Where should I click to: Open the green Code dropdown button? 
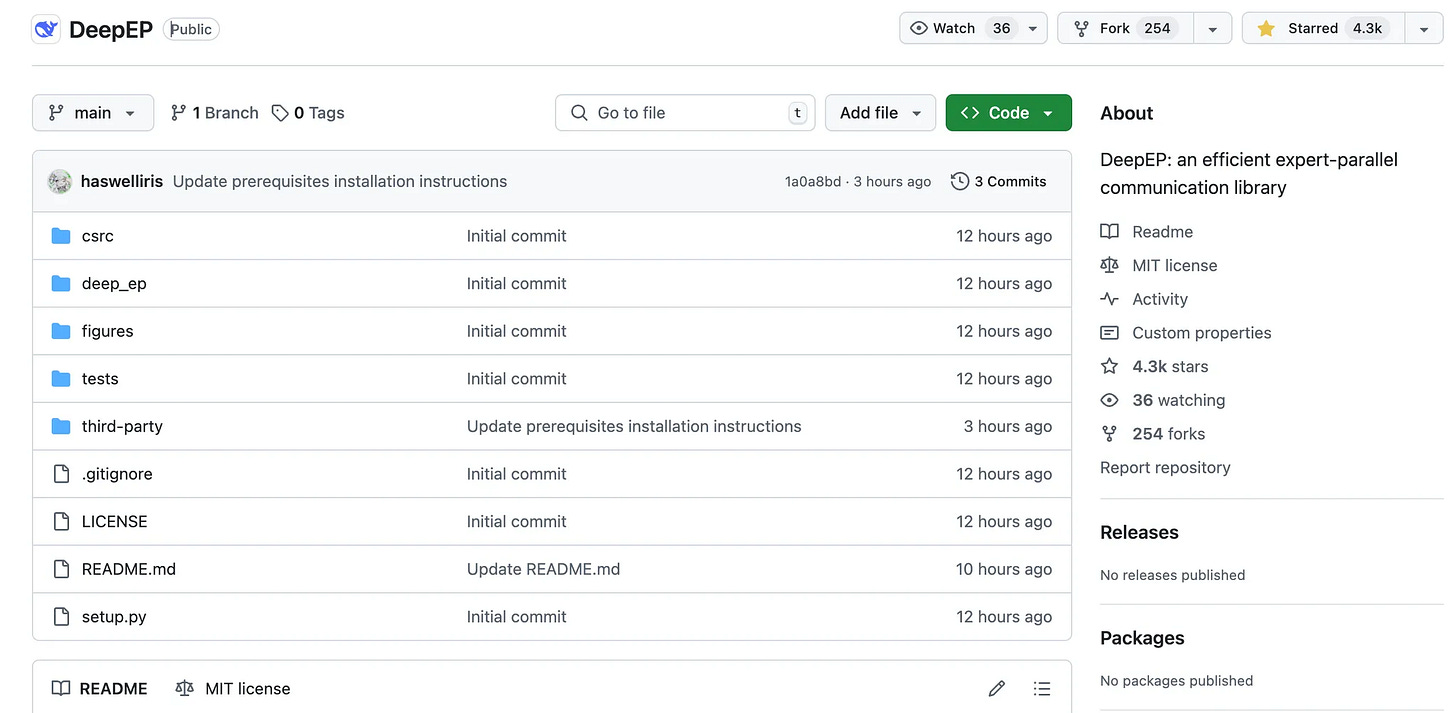click(x=1008, y=113)
